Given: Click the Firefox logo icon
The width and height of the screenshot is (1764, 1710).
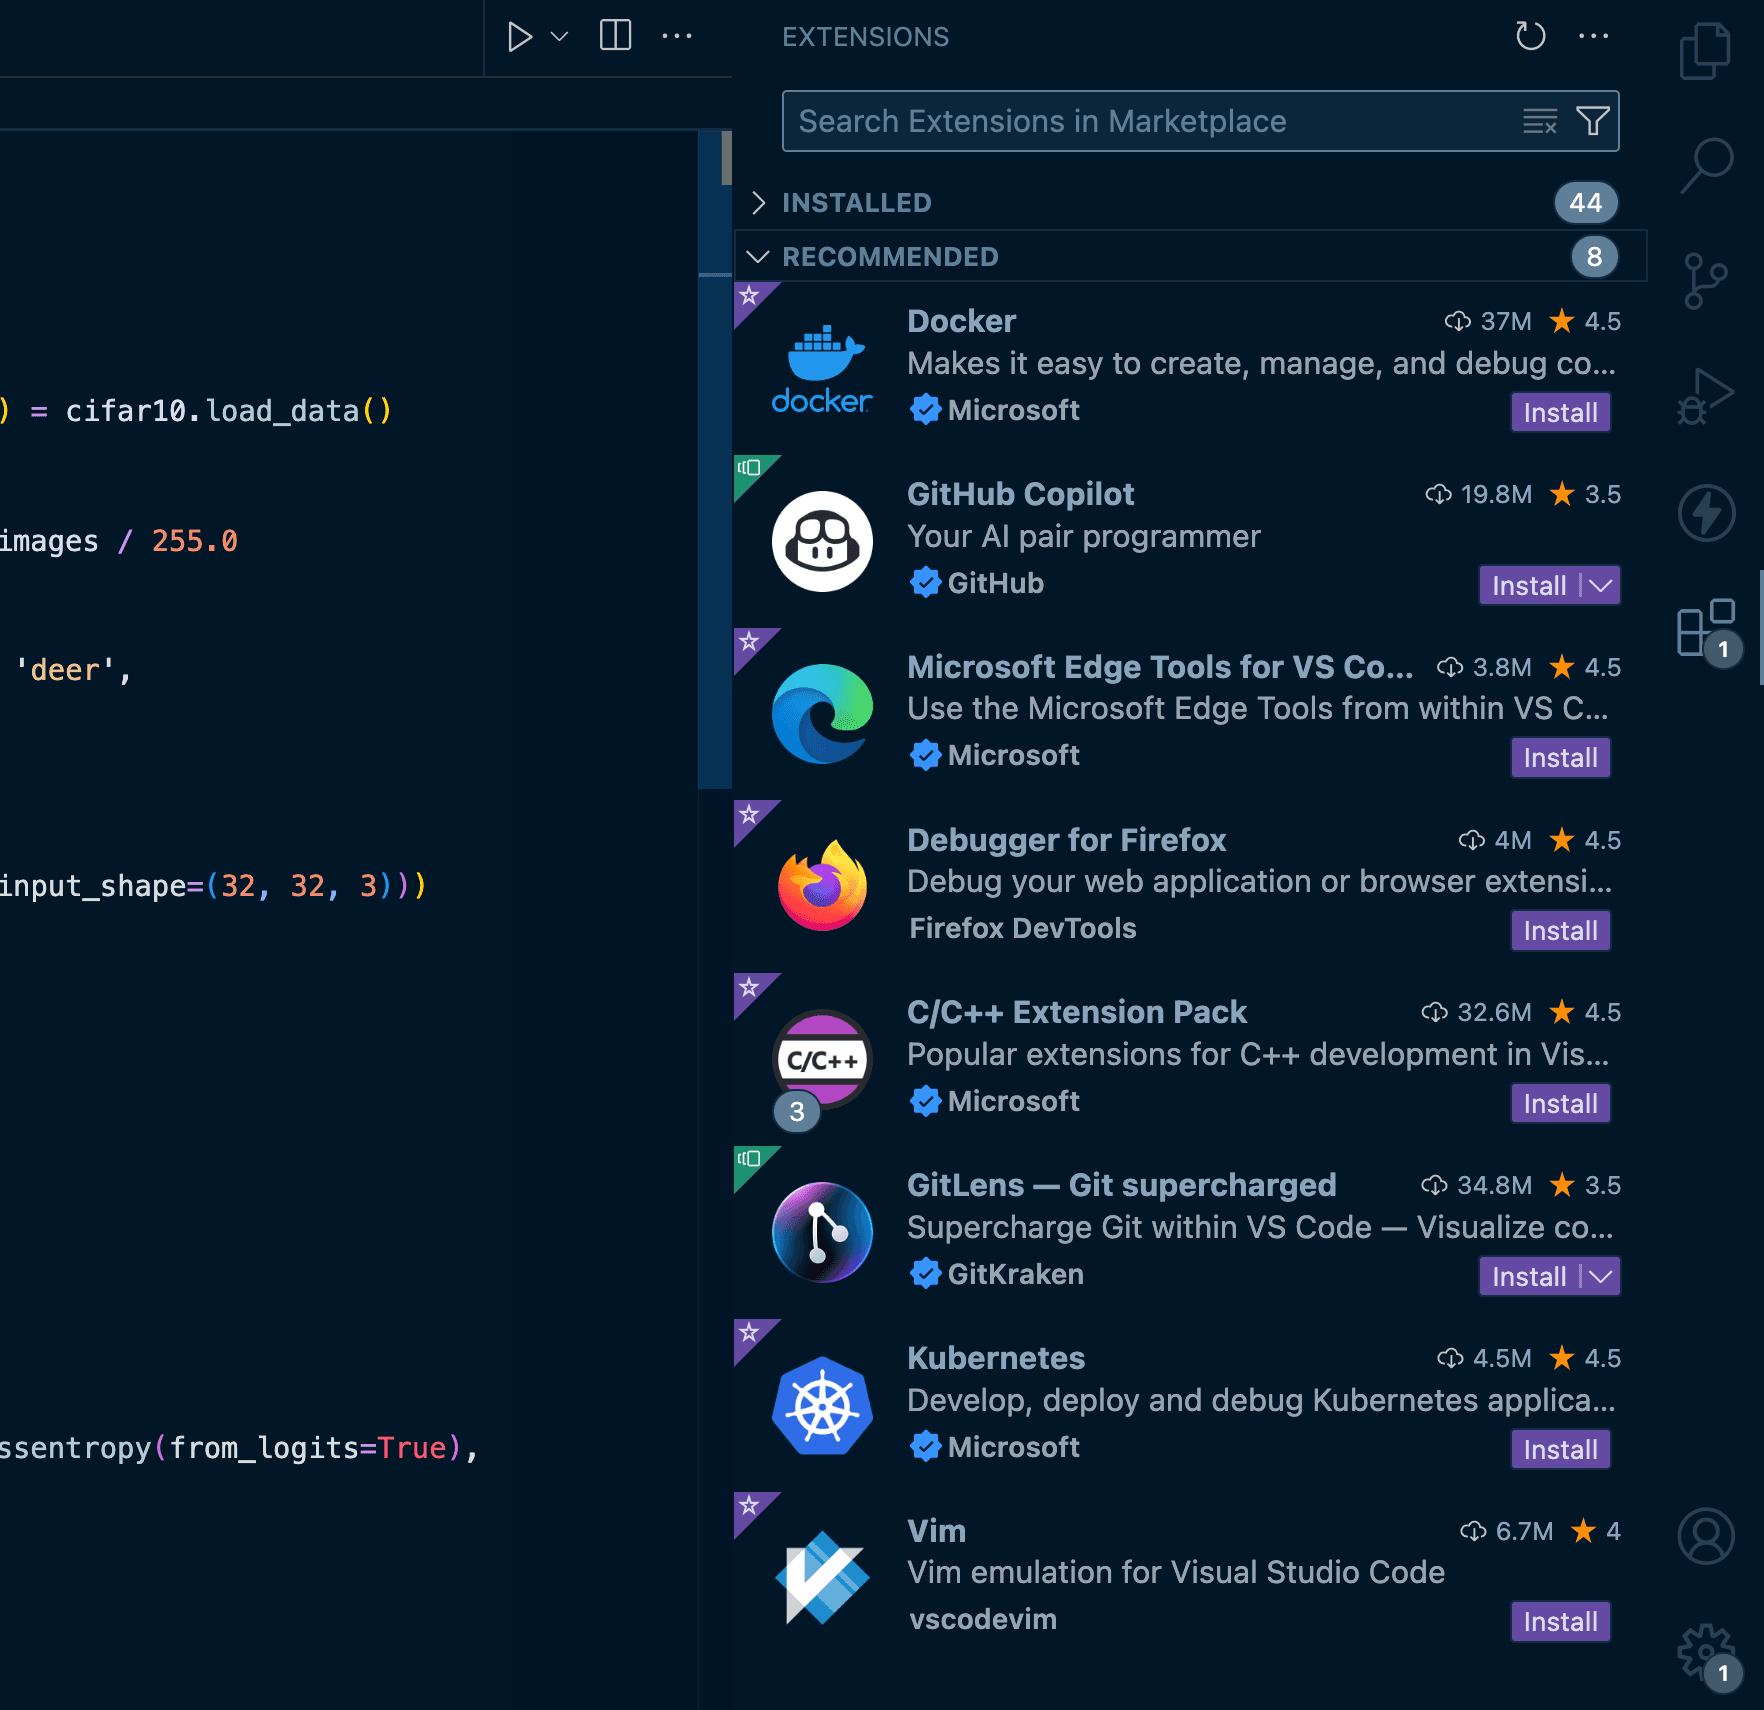Looking at the screenshot, I should point(822,886).
